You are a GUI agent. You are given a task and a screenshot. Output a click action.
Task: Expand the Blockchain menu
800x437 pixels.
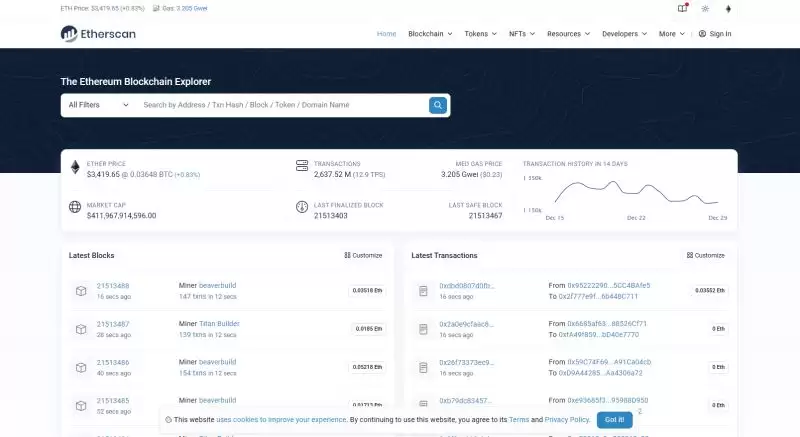[430, 34]
